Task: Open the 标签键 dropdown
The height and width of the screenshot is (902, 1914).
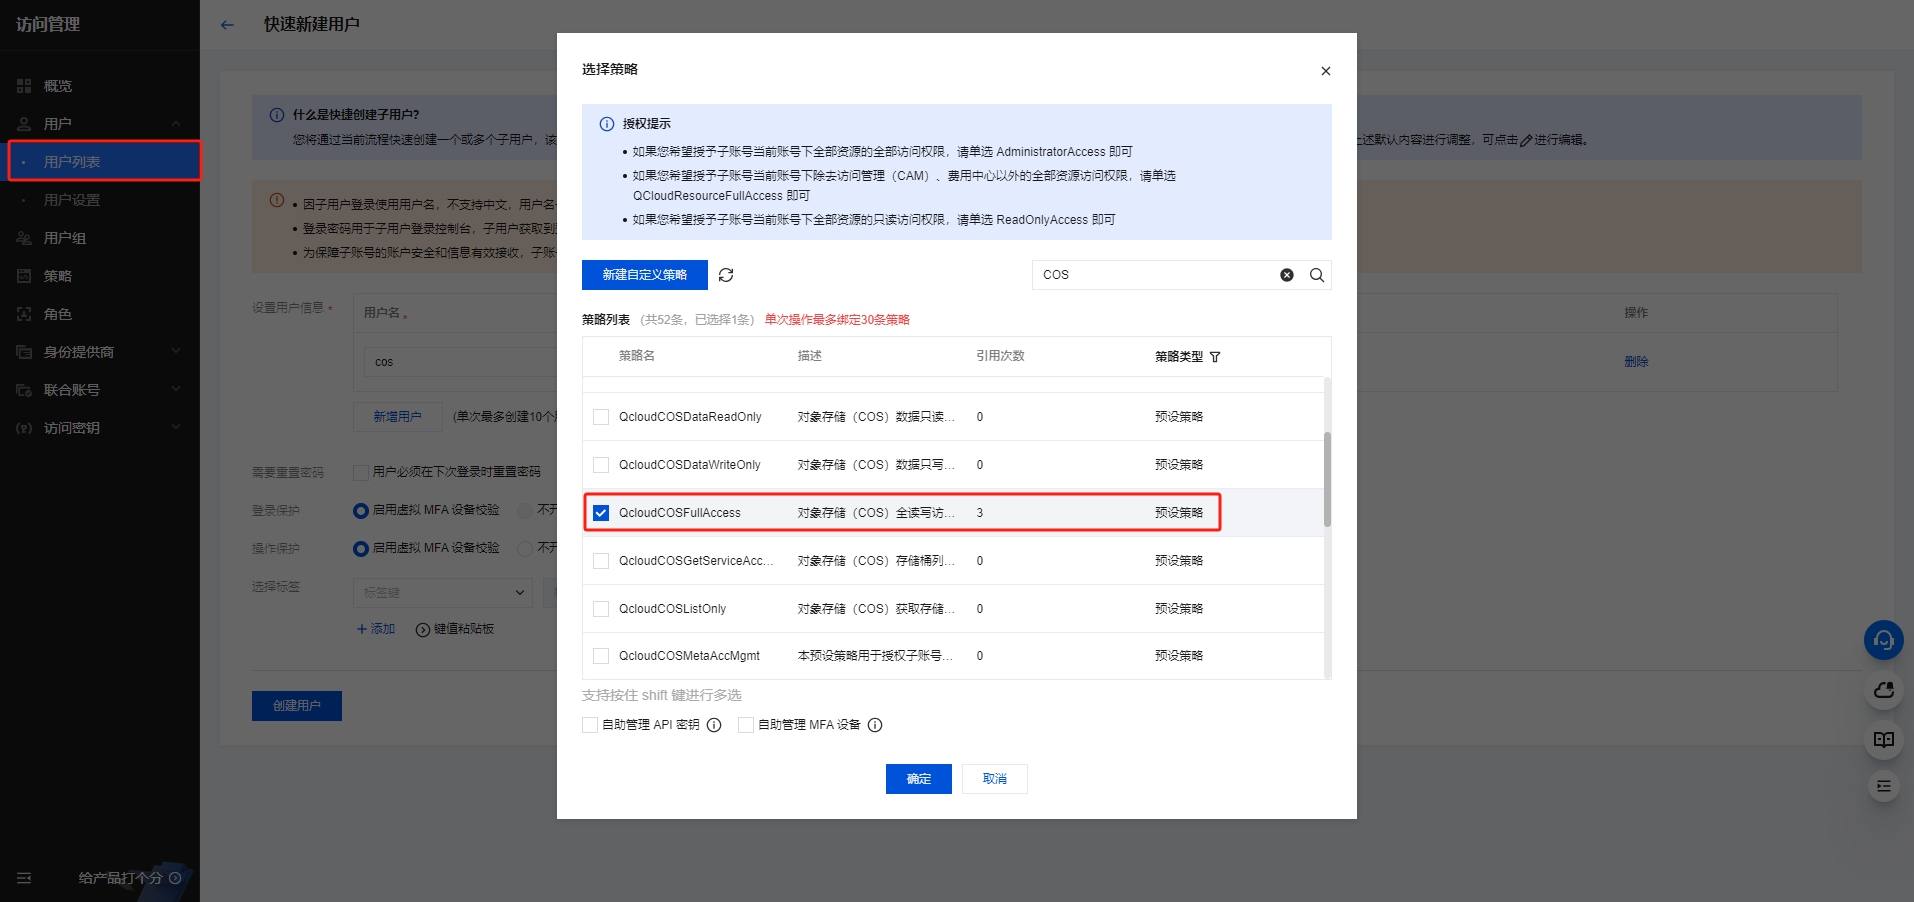Action: [x=443, y=593]
